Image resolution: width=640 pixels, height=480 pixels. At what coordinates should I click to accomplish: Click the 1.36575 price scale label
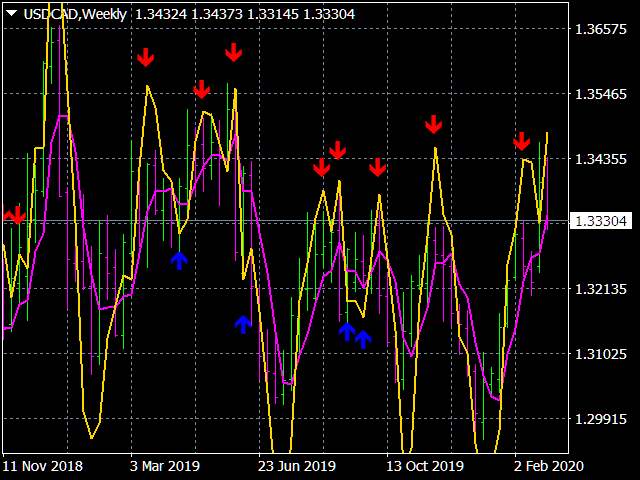point(601,30)
